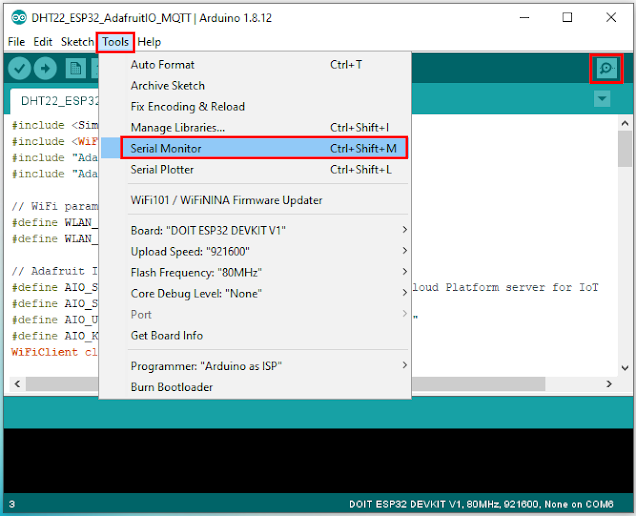Select the DHT22_ESP32 sketch tab
This screenshot has width=636, height=516.
coord(55,101)
